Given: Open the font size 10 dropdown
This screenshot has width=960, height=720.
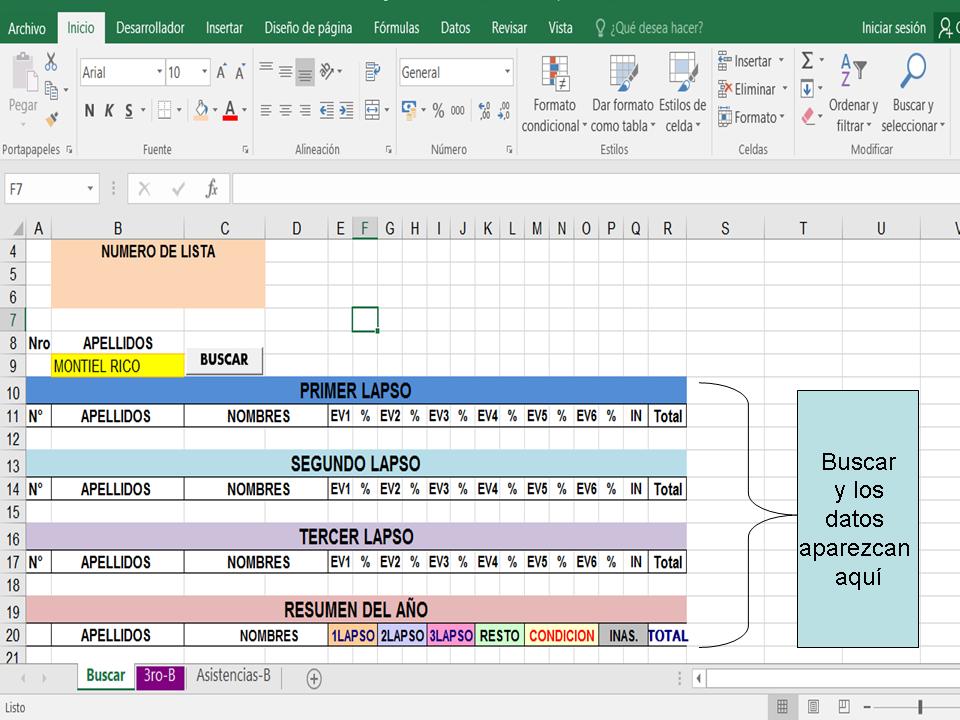Looking at the screenshot, I should [204, 72].
